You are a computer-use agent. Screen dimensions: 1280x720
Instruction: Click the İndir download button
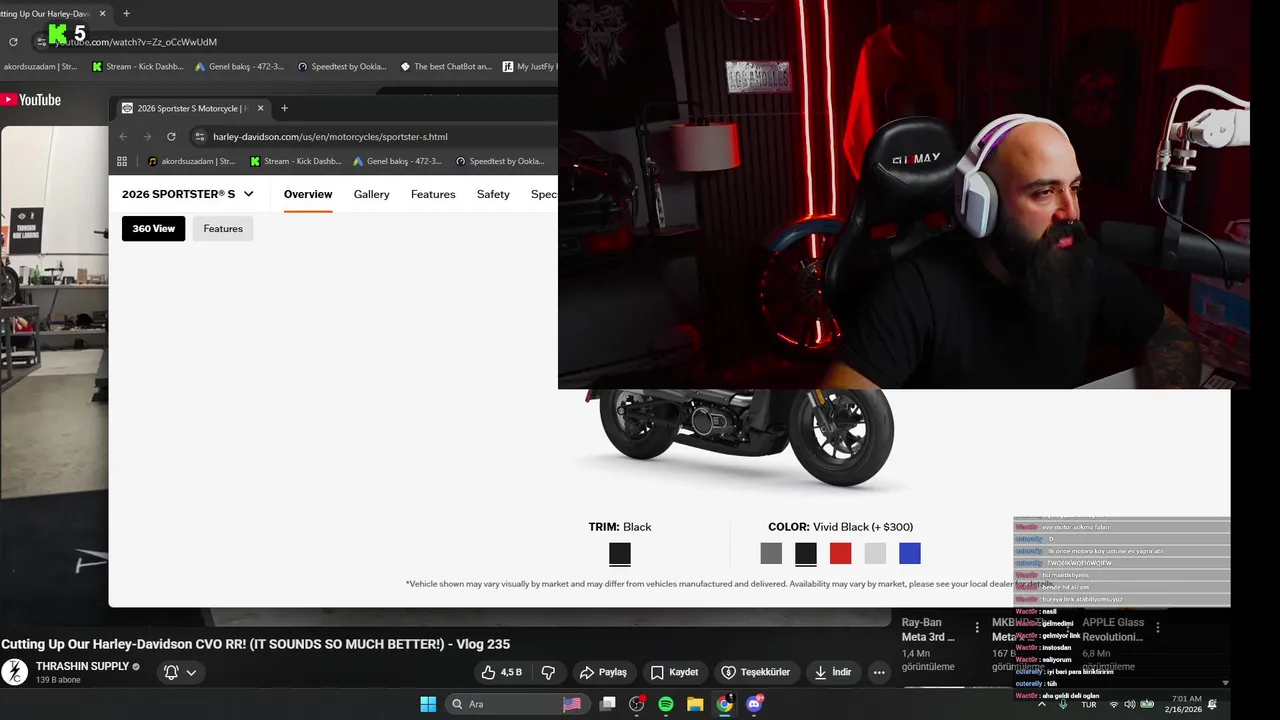click(834, 672)
